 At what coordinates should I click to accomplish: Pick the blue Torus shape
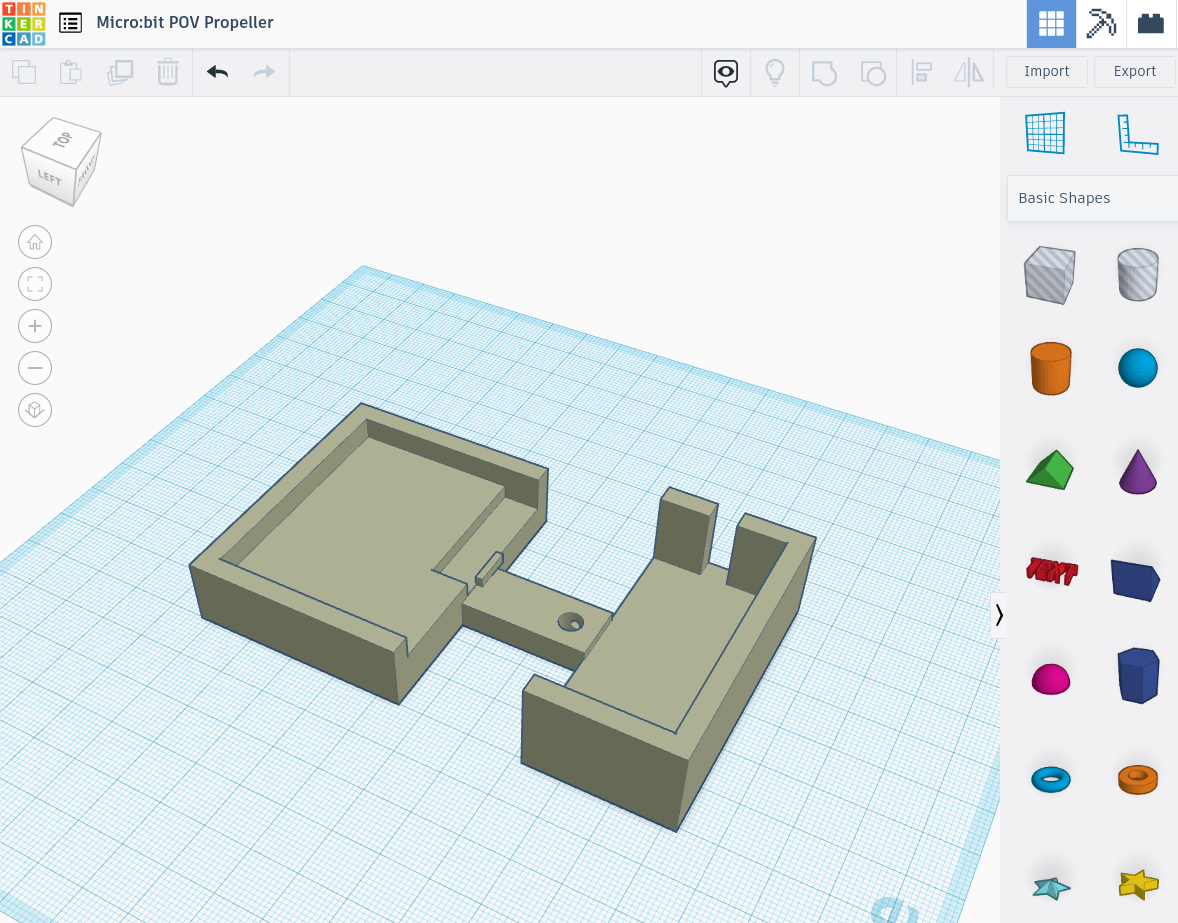point(1050,780)
